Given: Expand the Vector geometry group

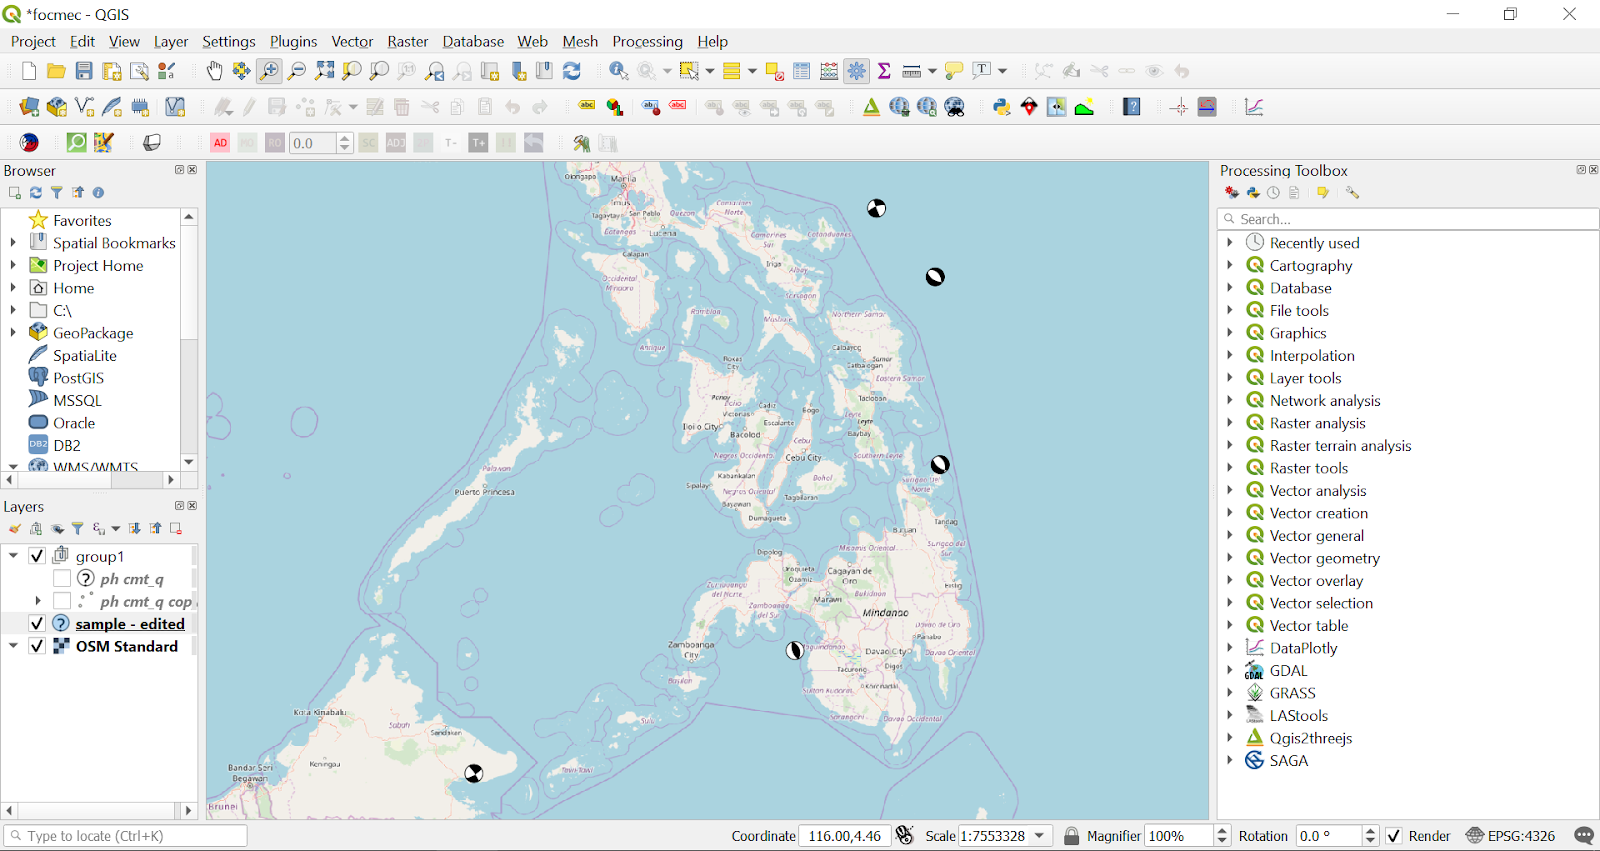Looking at the screenshot, I should tap(1230, 558).
